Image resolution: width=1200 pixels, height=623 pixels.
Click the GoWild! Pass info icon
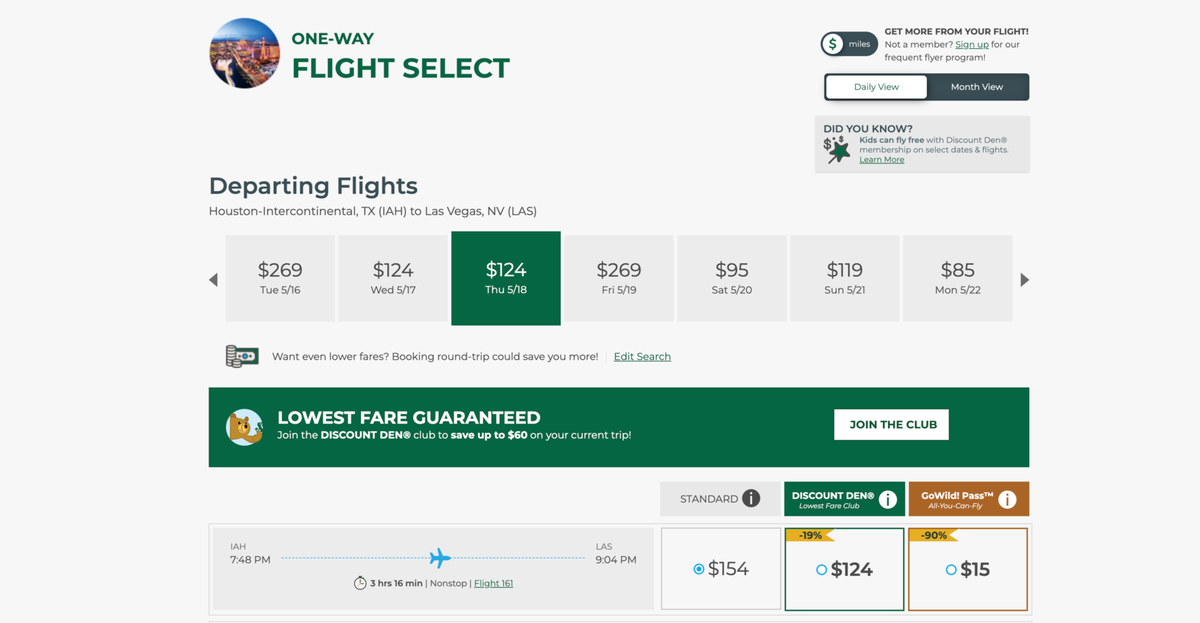tap(1007, 498)
